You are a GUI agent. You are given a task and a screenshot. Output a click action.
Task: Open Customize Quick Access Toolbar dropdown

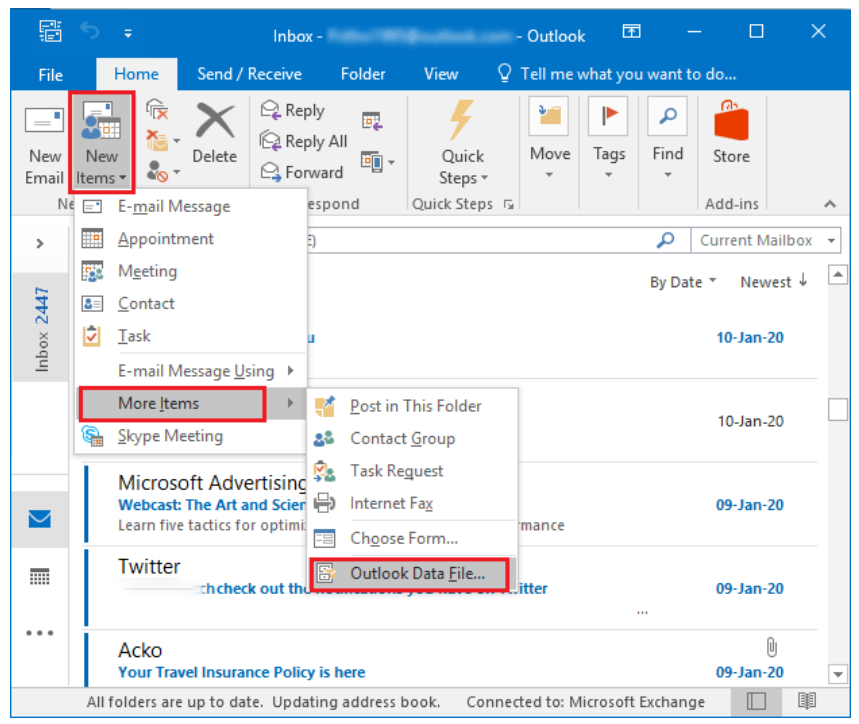128,33
